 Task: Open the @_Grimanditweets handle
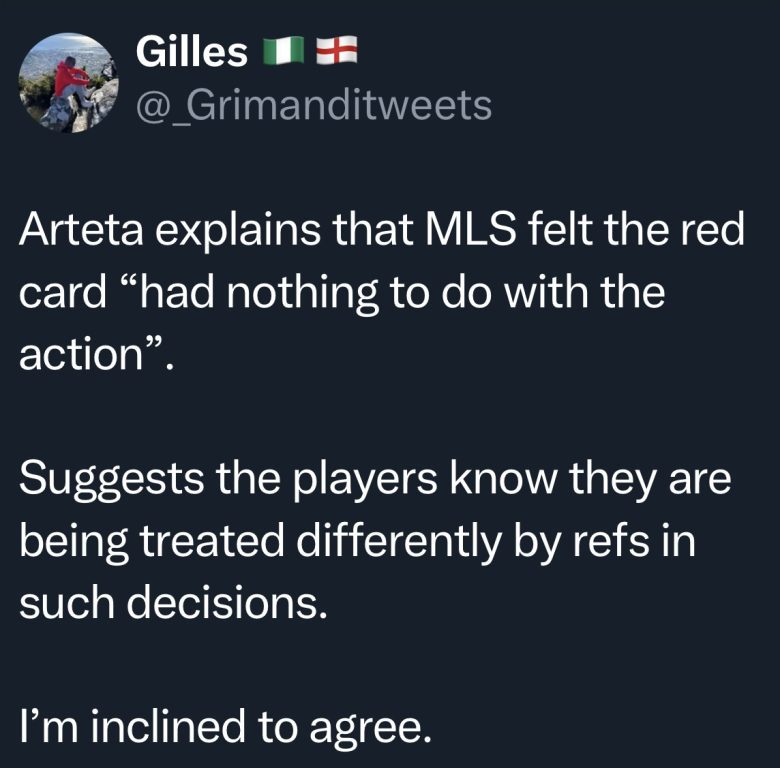pos(313,103)
